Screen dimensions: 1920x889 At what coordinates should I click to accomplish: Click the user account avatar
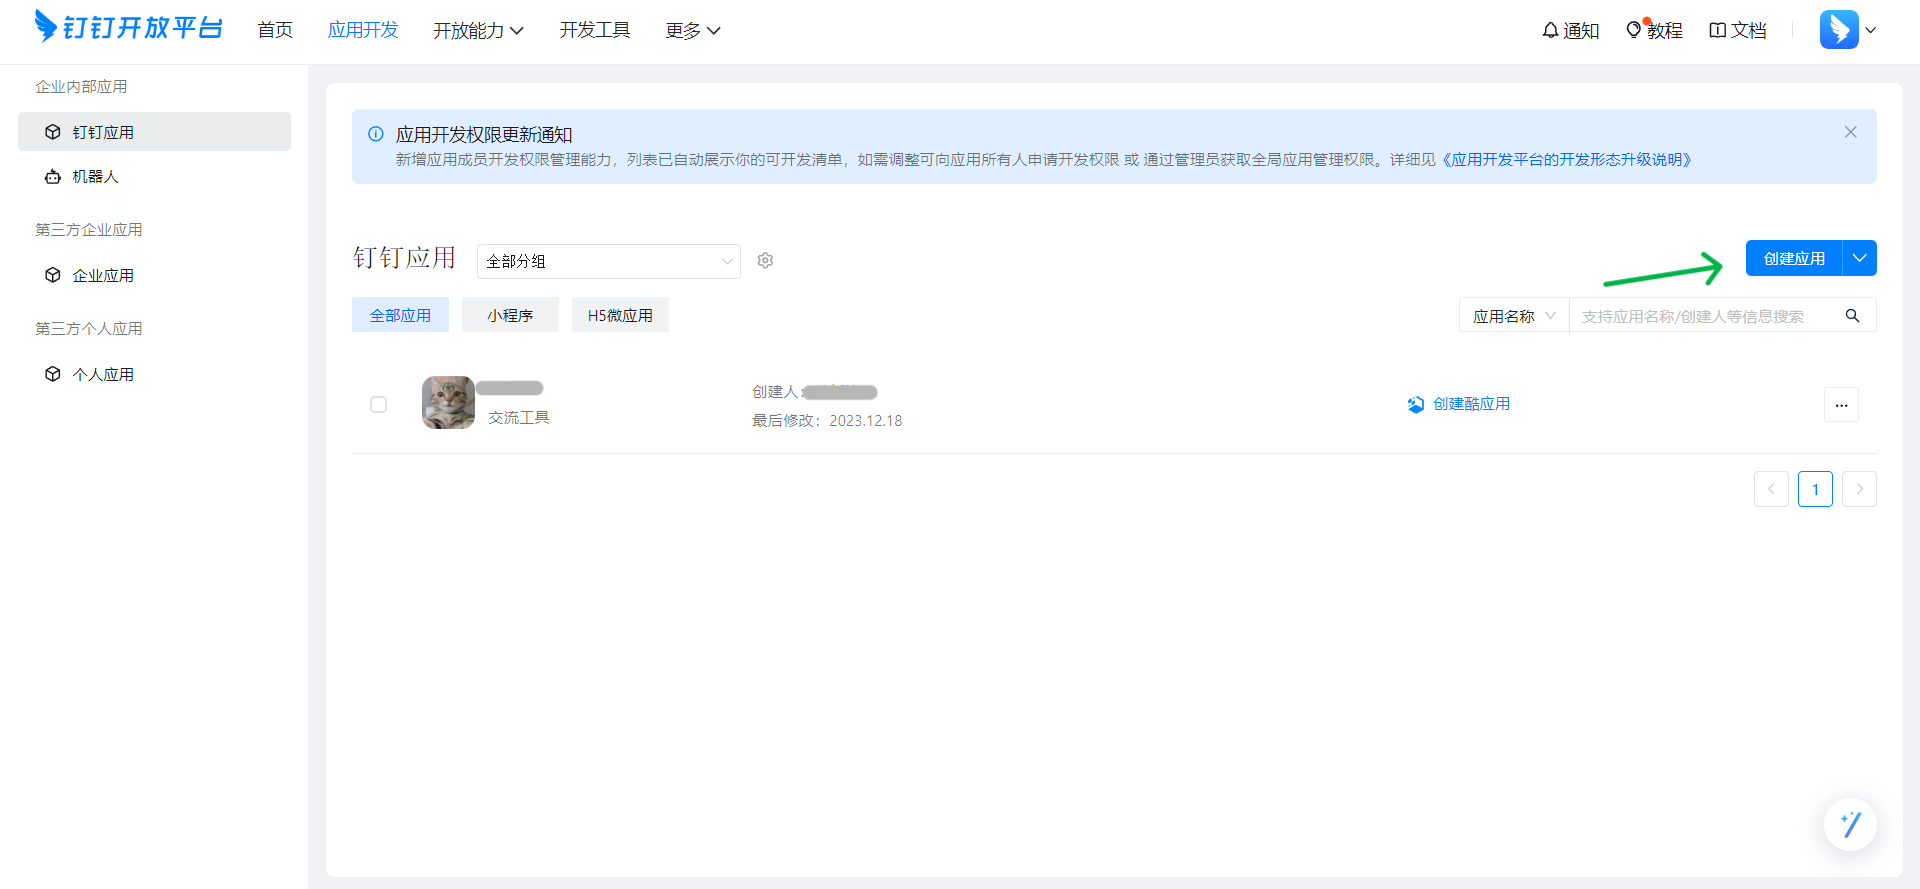[x=1838, y=30]
